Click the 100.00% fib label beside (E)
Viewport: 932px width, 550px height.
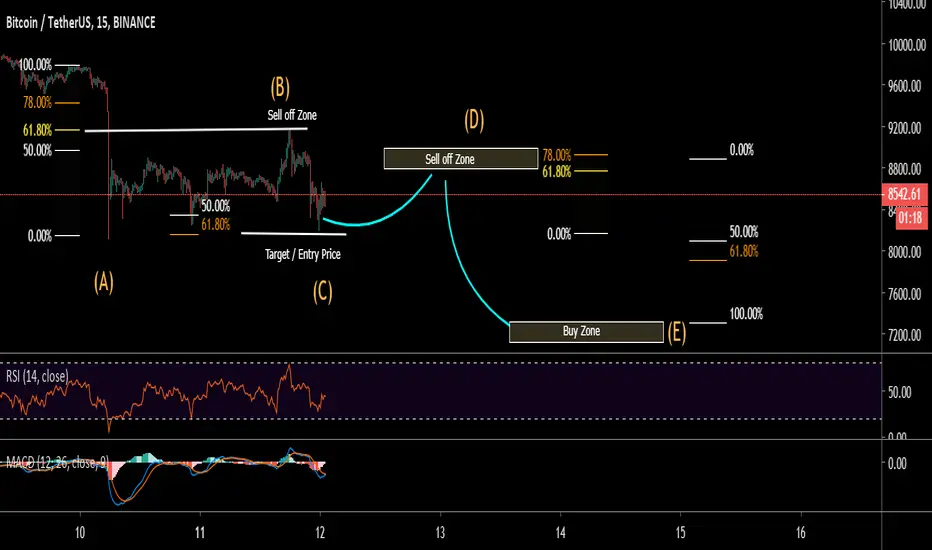pyautogui.click(x=746, y=314)
